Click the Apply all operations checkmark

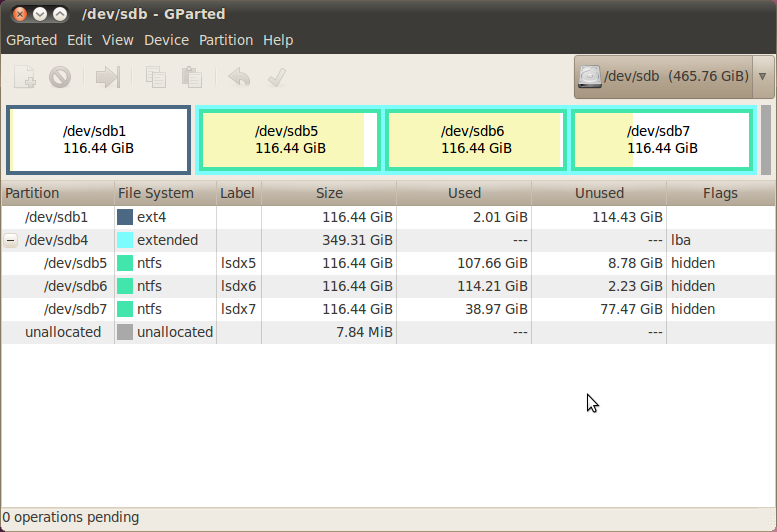277,77
